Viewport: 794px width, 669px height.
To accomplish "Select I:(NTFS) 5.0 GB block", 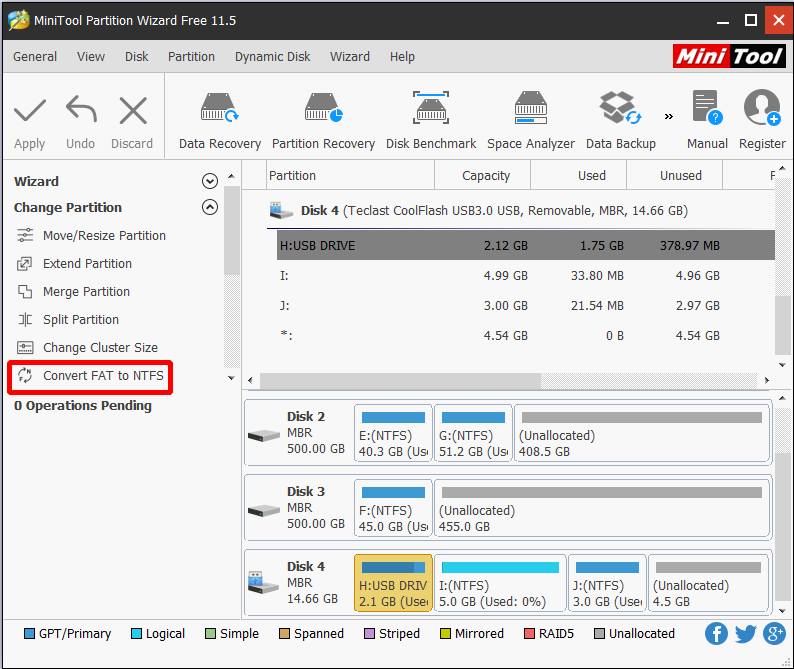I will (500, 583).
